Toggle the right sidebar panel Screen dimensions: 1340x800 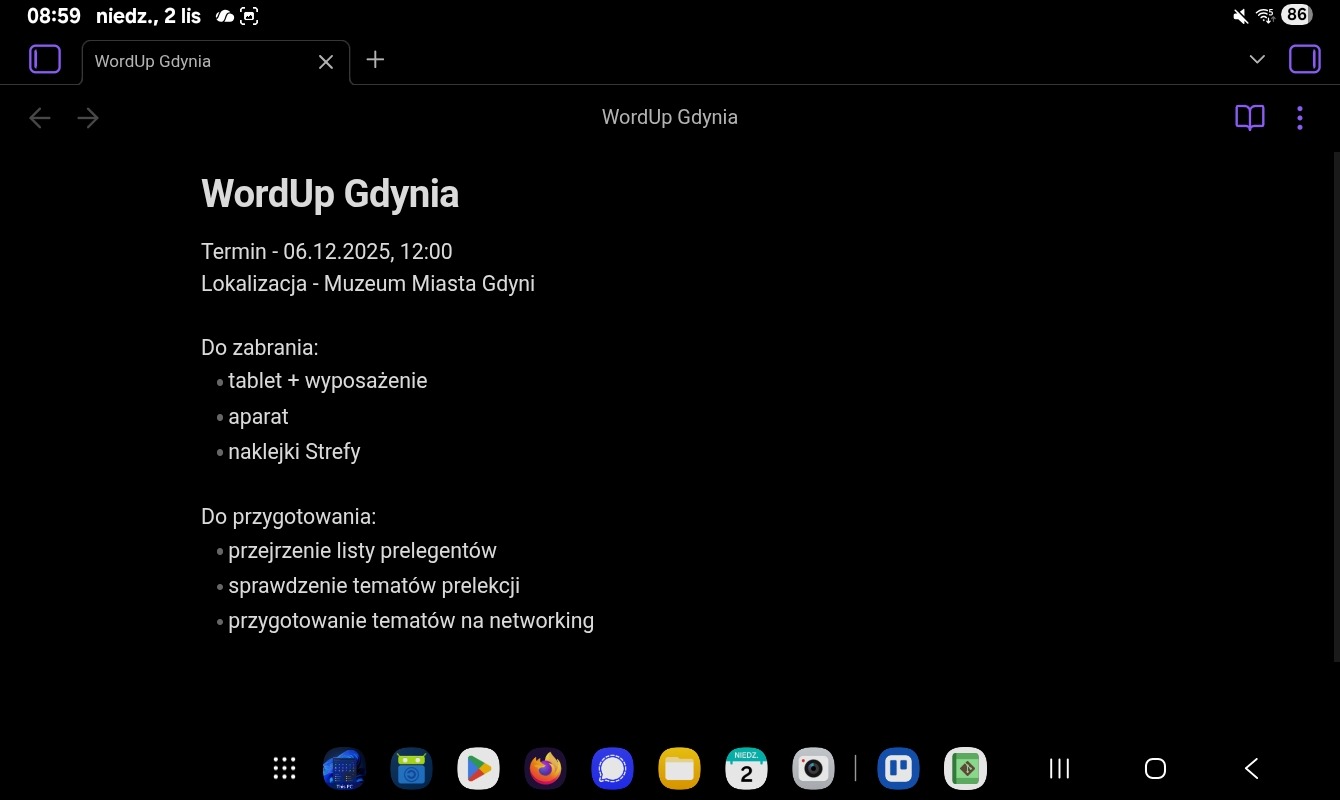[x=1304, y=60]
